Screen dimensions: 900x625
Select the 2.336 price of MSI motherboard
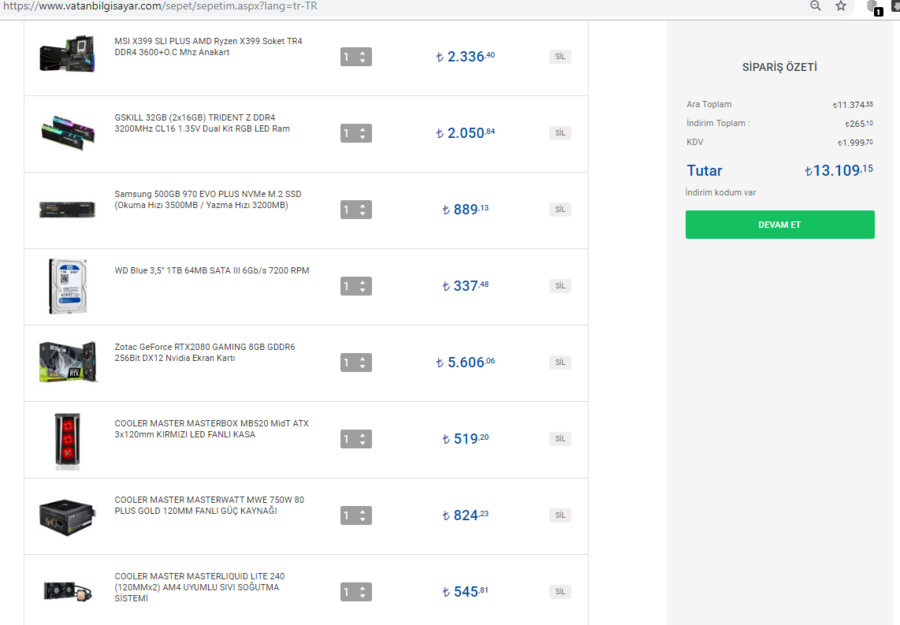465,56
